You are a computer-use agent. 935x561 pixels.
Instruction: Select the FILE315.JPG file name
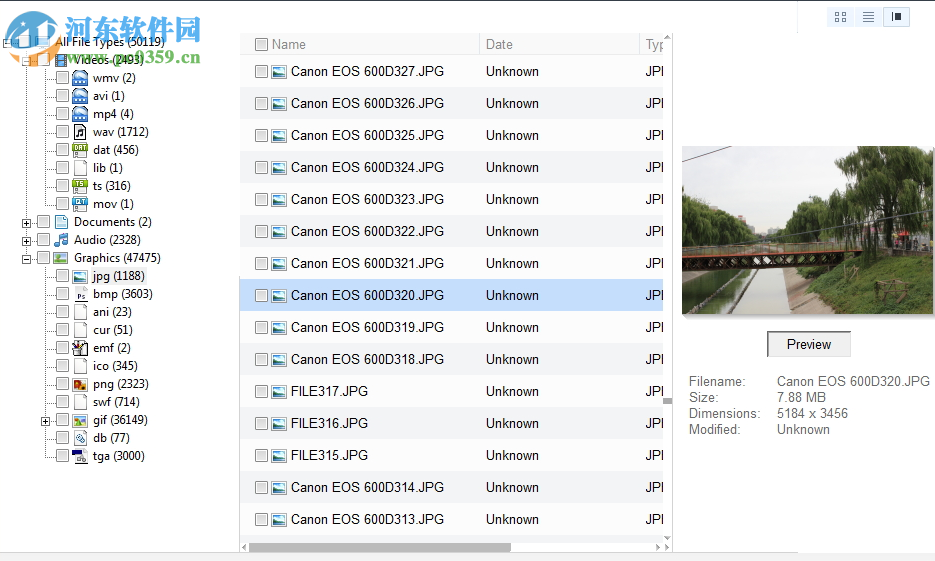[x=329, y=455]
